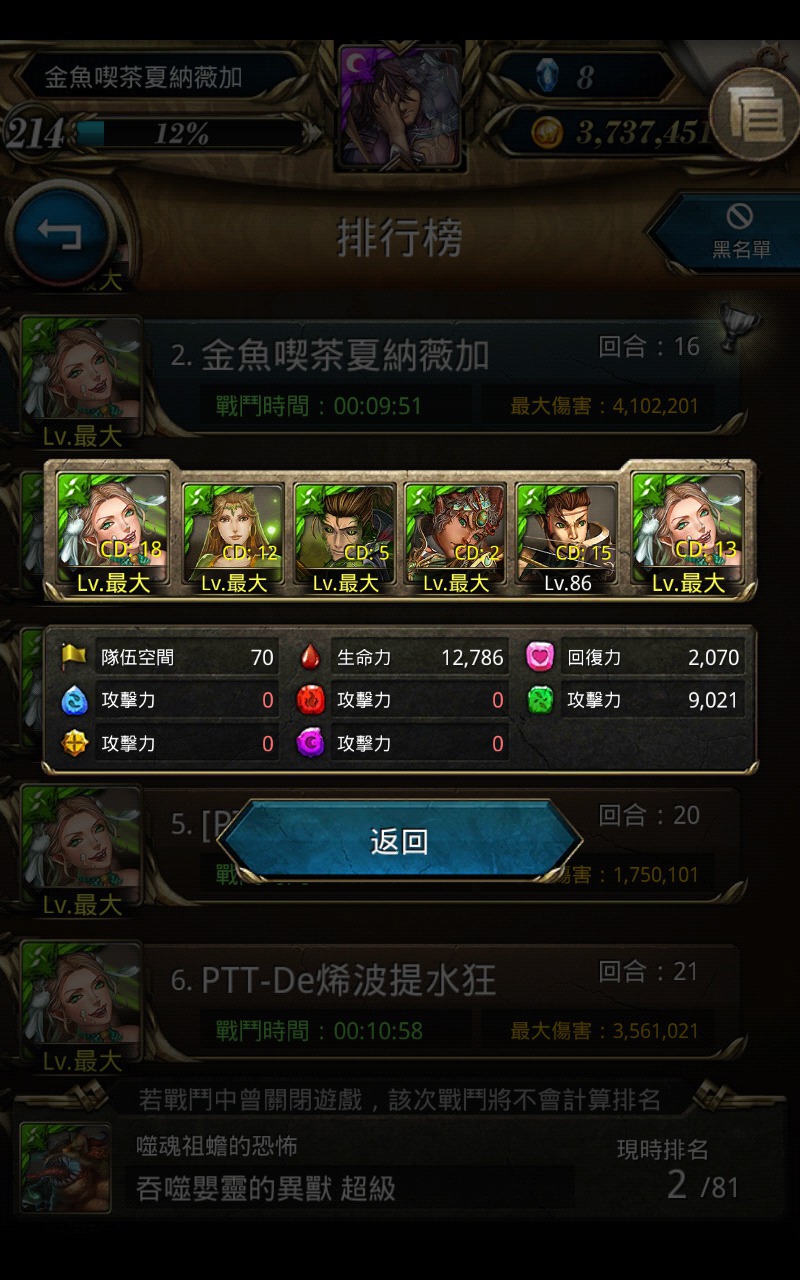Tap the diamond gem counter icon
Image resolution: width=800 pixels, height=1280 pixels.
click(545, 77)
